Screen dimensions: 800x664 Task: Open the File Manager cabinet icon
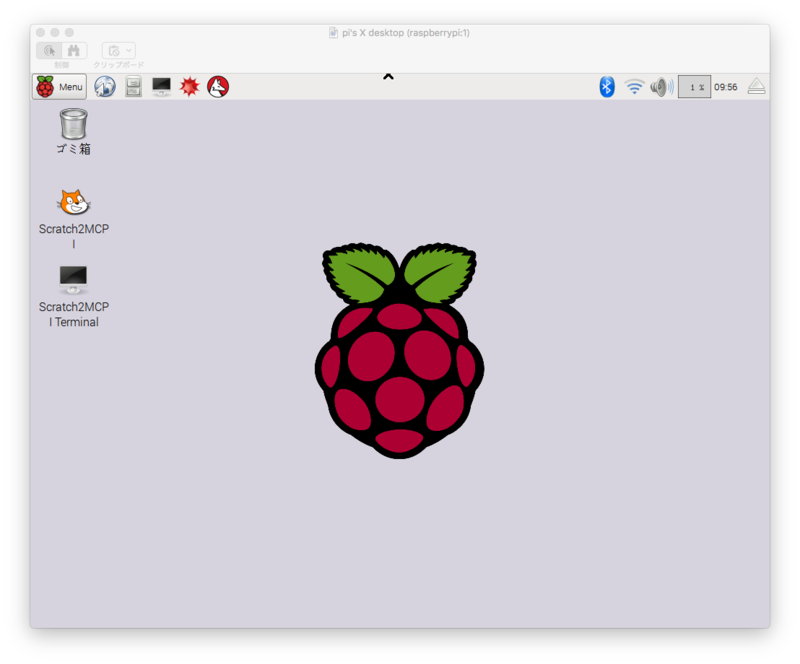pos(134,86)
